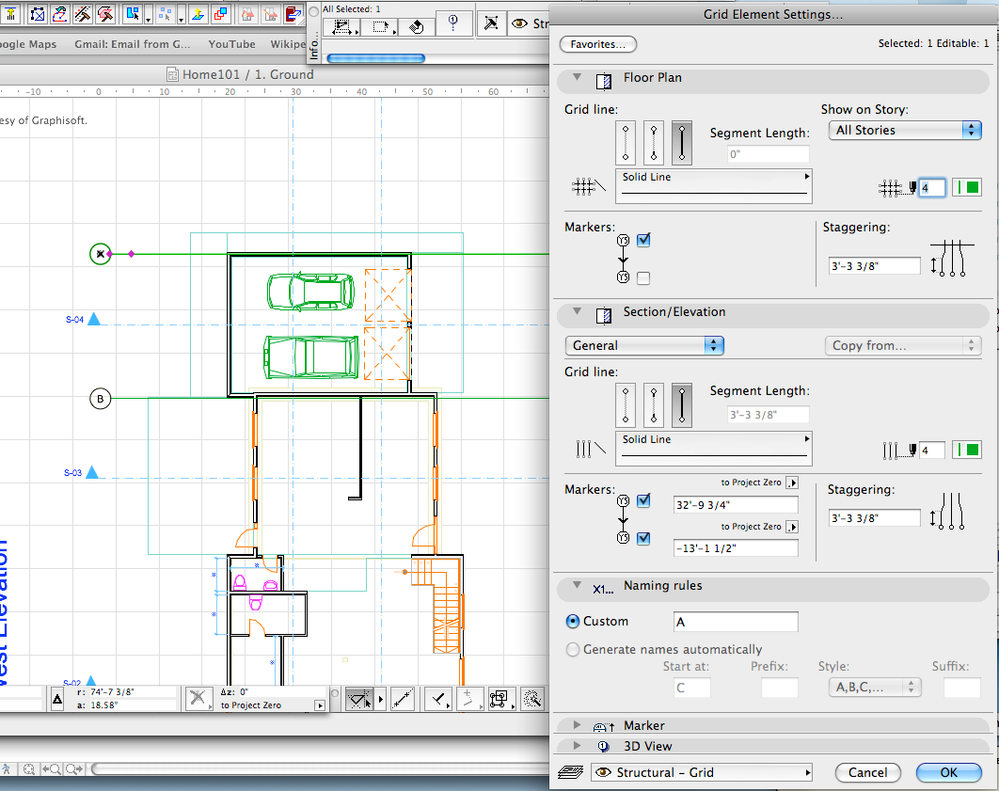
Task: Uncheck the top marker checkbox in Floor Plan
Action: click(644, 240)
